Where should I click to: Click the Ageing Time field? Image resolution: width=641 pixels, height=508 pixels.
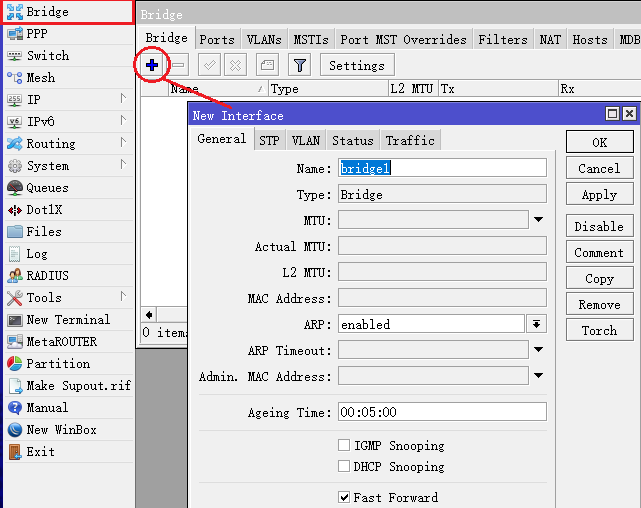[x=443, y=412]
